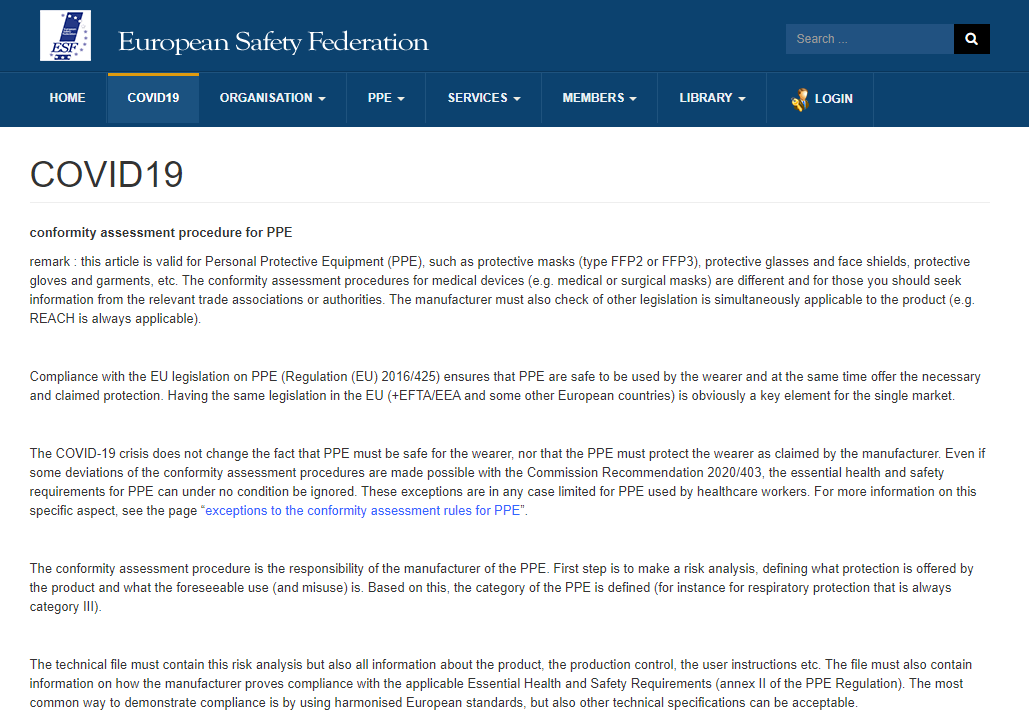Click the large COVID19 page heading
Image resolution: width=1029 pixels, height=720 pixels.
[x=107, y=174]
